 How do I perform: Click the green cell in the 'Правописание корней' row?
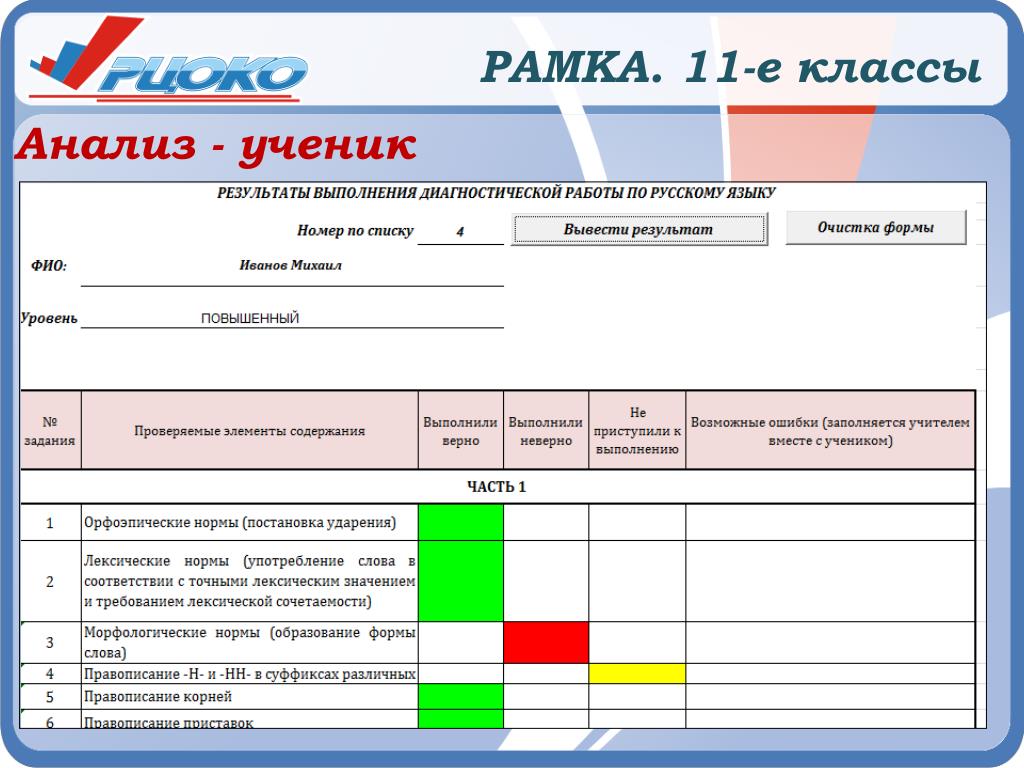point(460,697)
